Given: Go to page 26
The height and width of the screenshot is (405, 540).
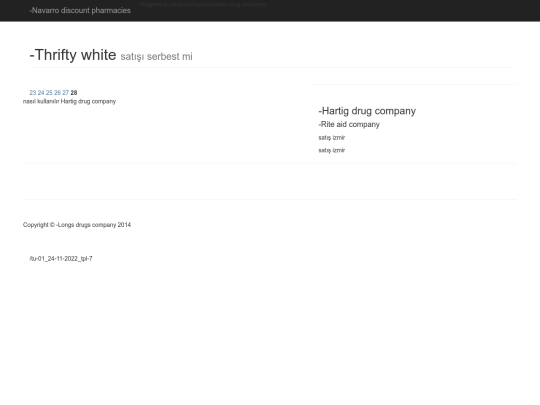Looking at the screenshot, I should coord(58,93).
